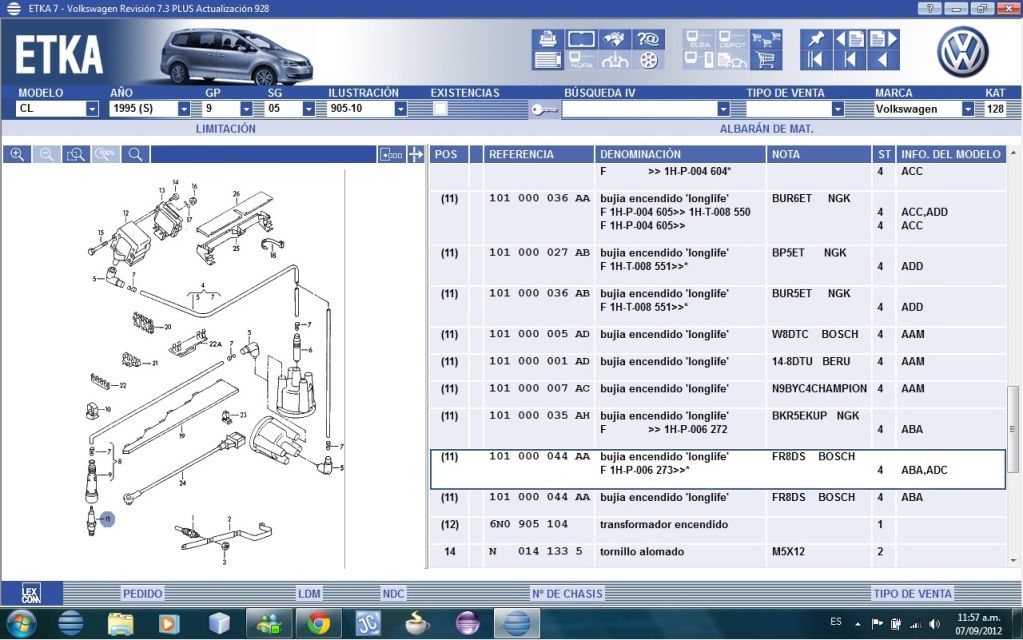Open the Ilustración dropdown showing 905-10
The image size is (1023, 640).
[401, 109]
